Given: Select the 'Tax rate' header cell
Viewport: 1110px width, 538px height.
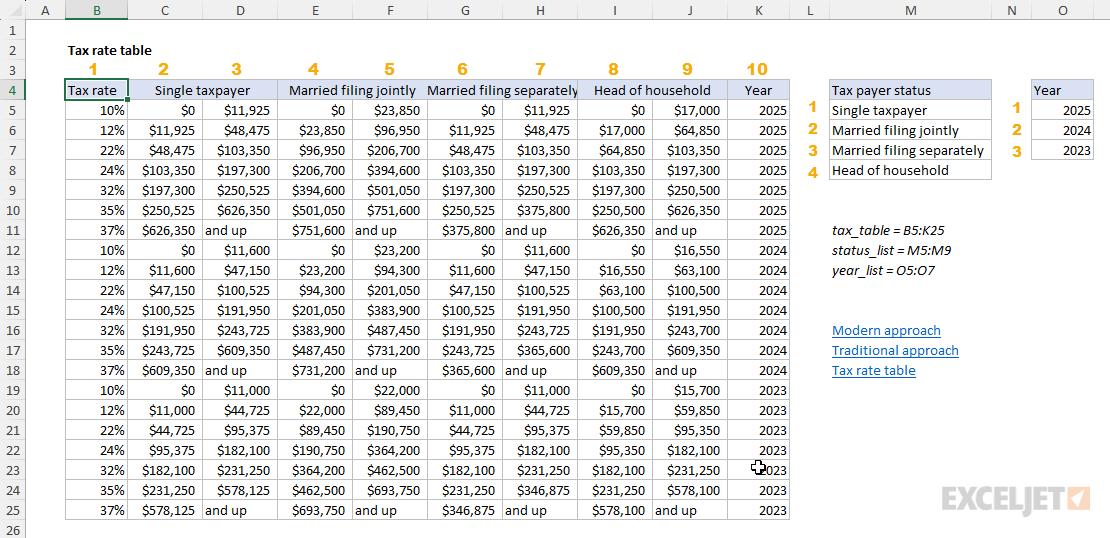Looking at the screenshot, I should click(x=96, y=90).
